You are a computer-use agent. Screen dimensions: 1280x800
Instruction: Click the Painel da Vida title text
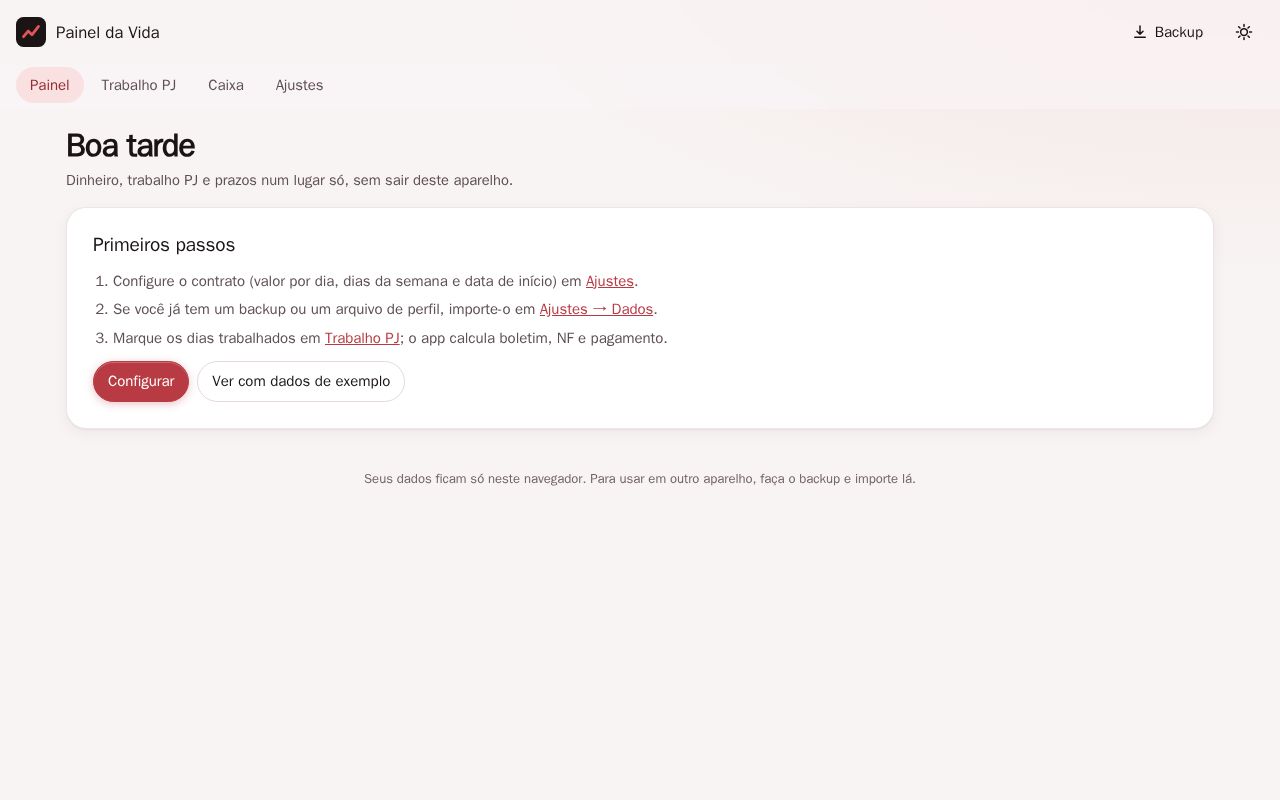pyautogui.click(x=108, y=32)
